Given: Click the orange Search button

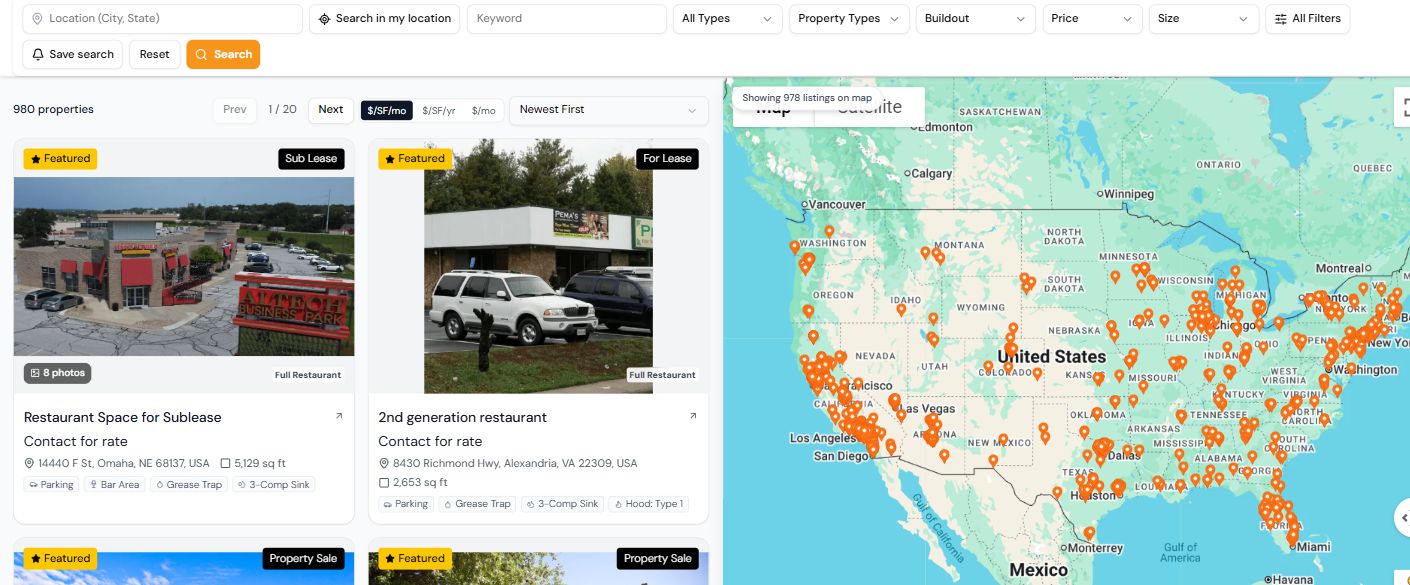Looking at the screenshot, I should [x=223, y=54].
